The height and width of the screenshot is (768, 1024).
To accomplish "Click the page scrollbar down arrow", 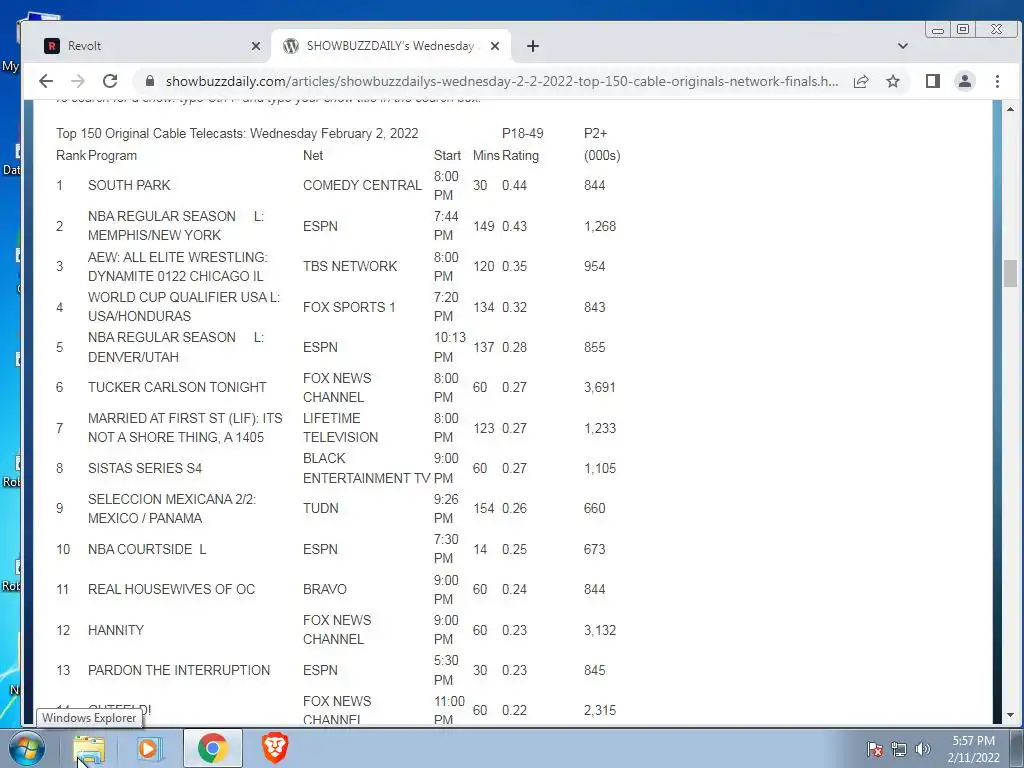I will click(x=1010, y=714).
